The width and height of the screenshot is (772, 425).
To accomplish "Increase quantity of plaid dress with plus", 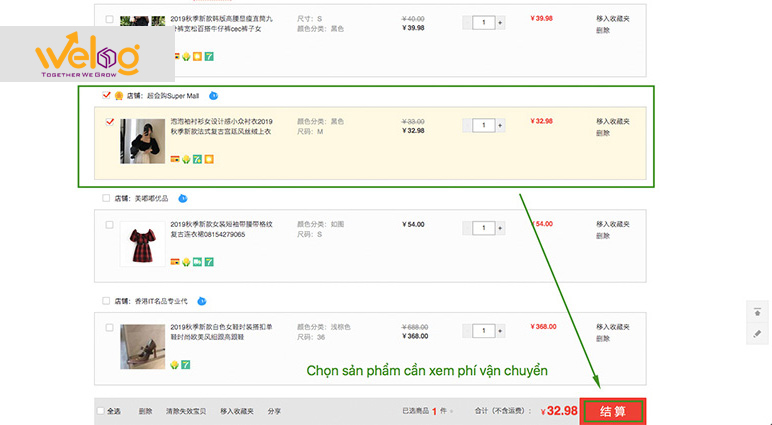I will 500,228.
